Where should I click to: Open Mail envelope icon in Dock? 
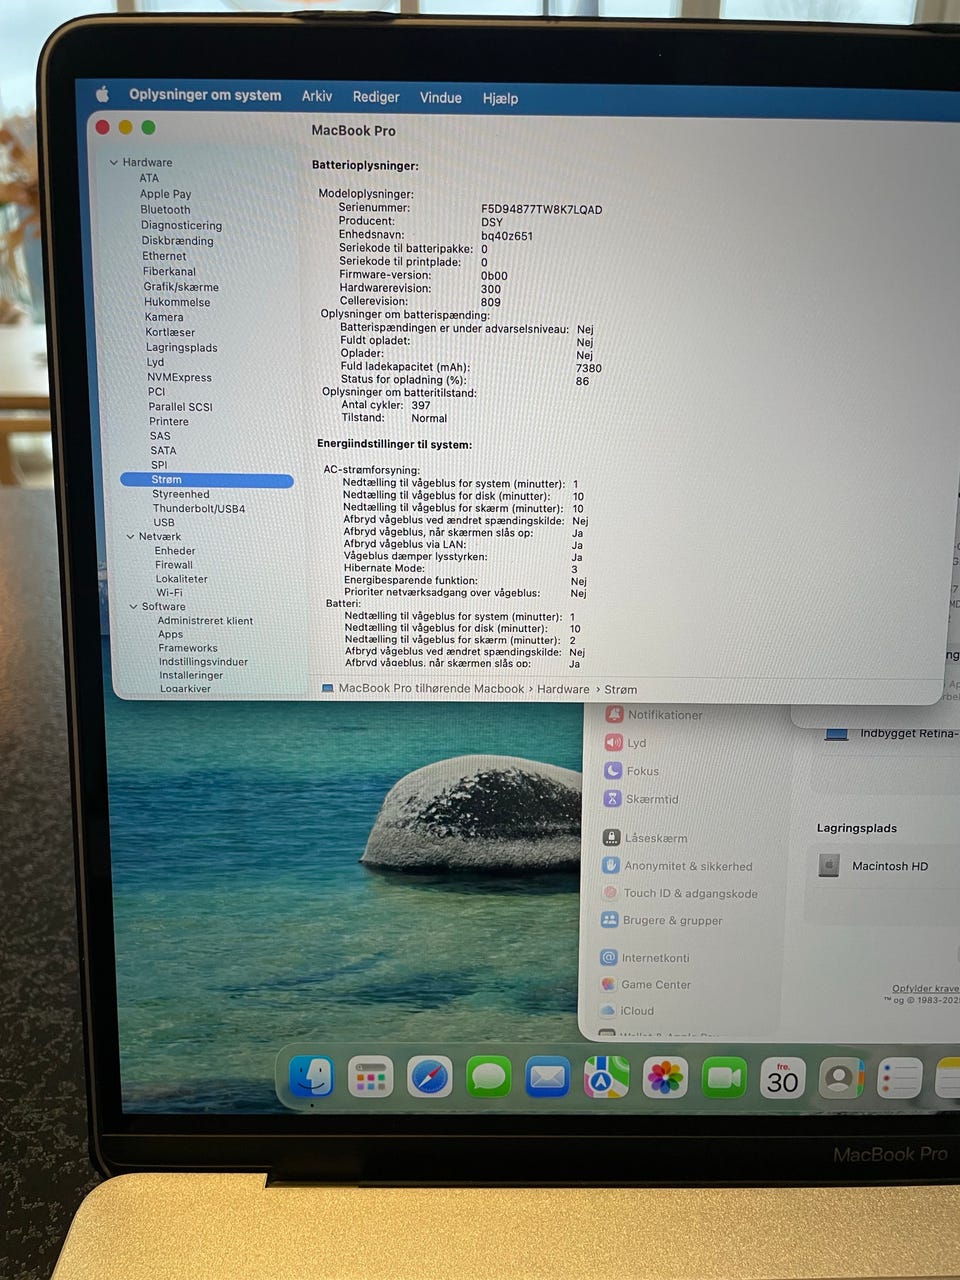point(548,1077)
